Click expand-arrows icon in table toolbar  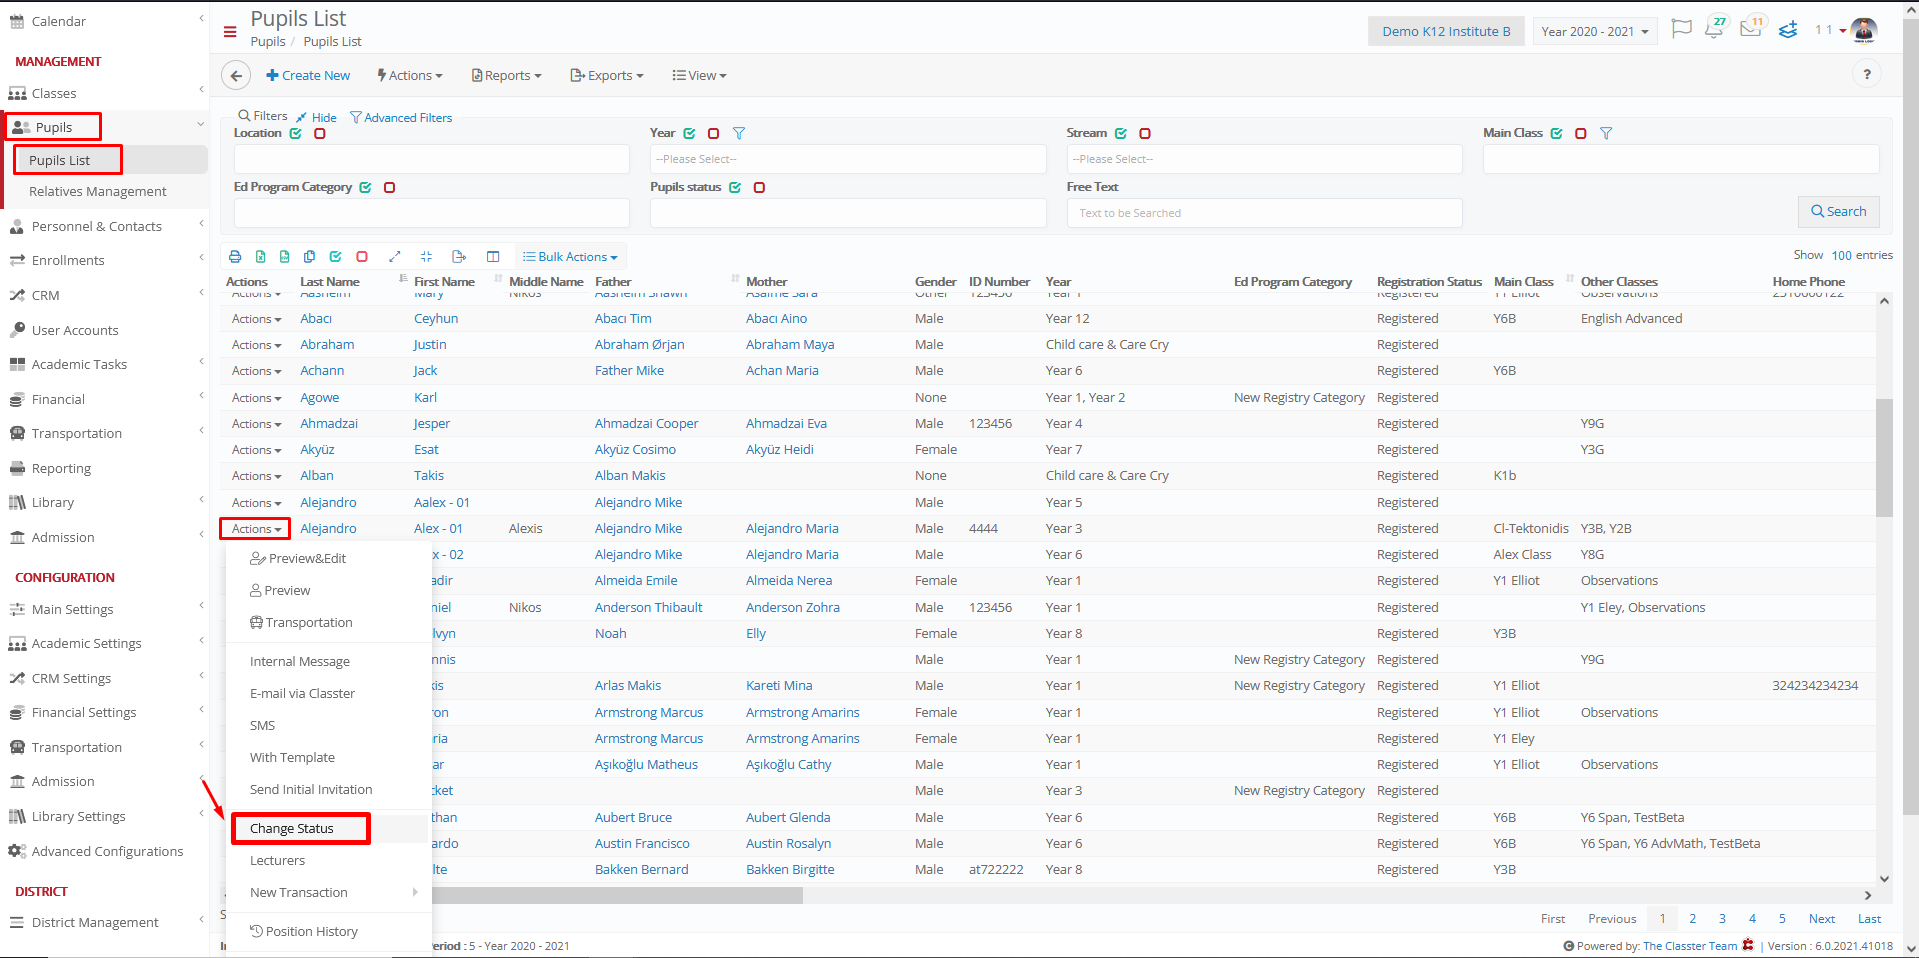(x=395, y=257)
